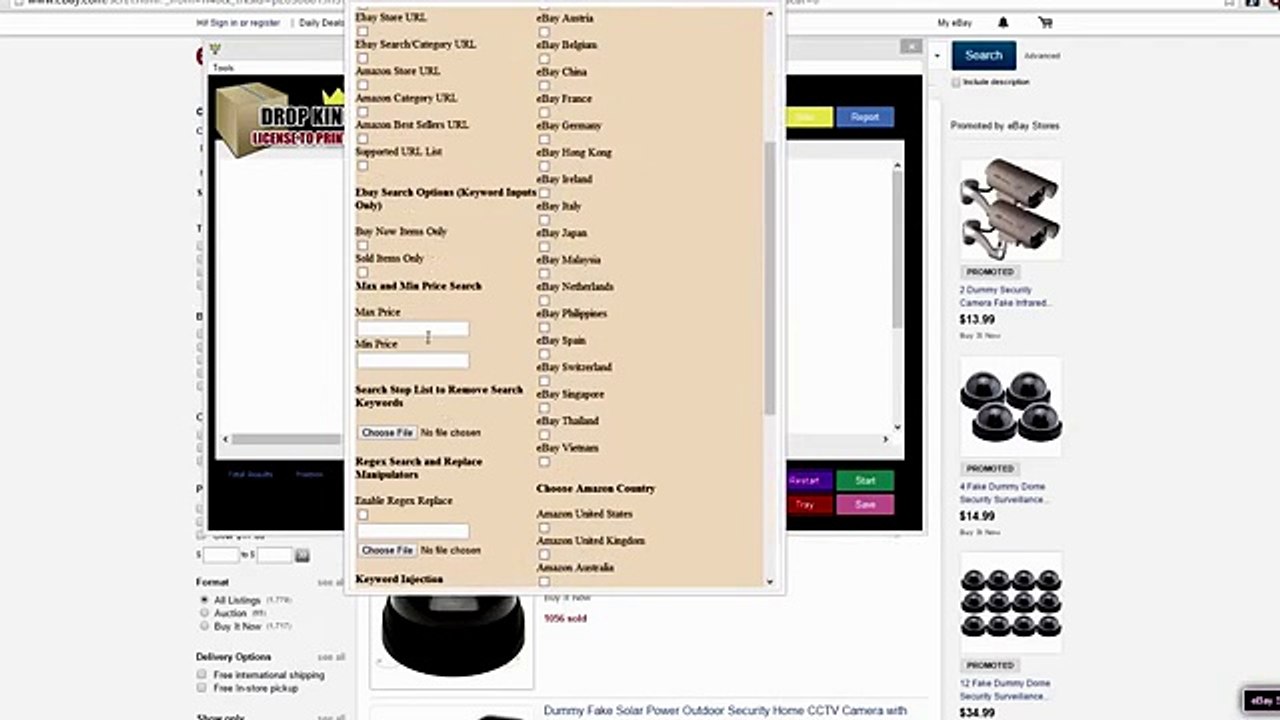
Task: Select the Buy It Now radio option
Action: click(x=204, y=626)
